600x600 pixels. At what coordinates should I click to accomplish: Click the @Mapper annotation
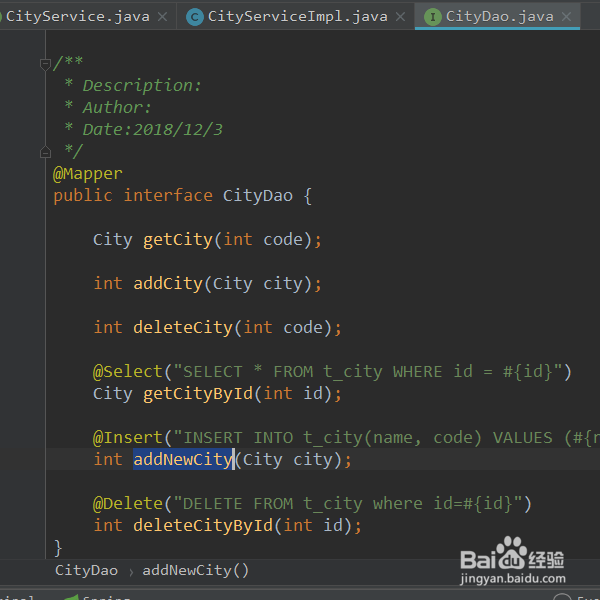click(x=88, y=174)
